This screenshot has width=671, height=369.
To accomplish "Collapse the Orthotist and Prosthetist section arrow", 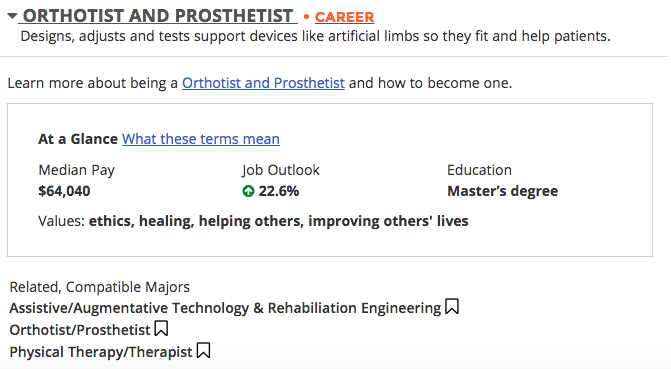I will point(12,16).
